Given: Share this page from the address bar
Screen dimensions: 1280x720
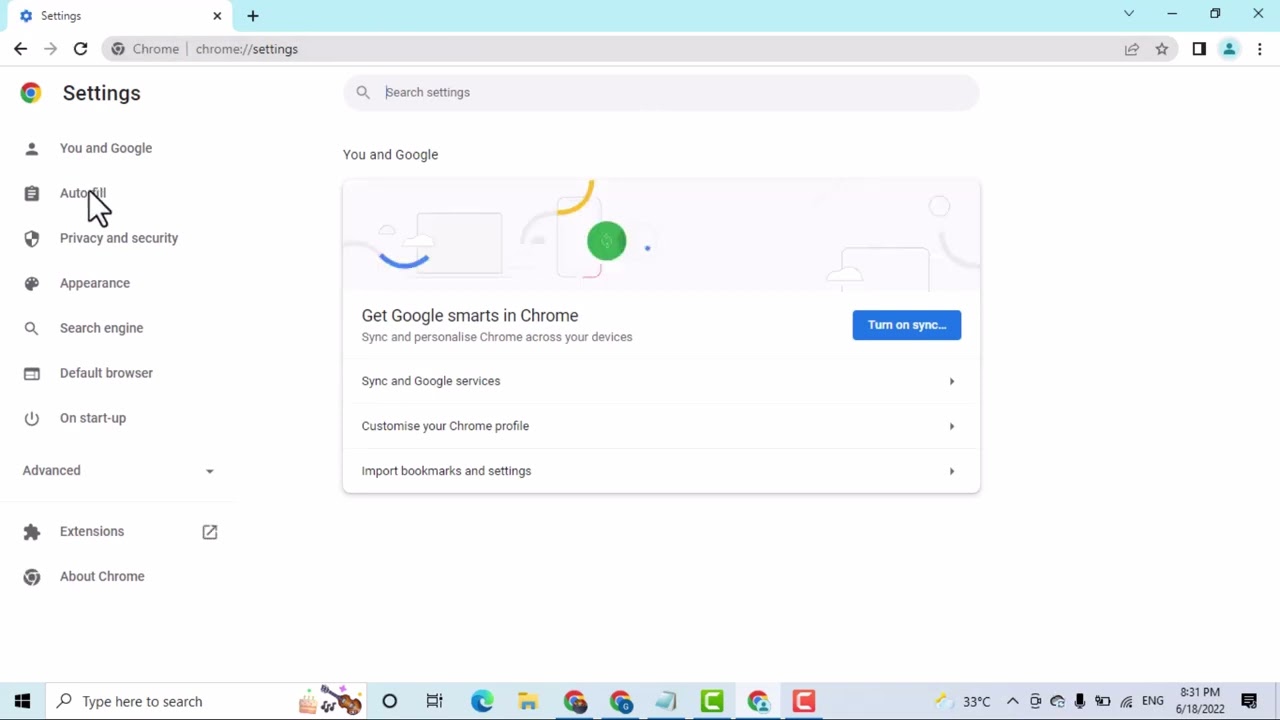Looking at the screenshot, I should [x=1131, y=49].
